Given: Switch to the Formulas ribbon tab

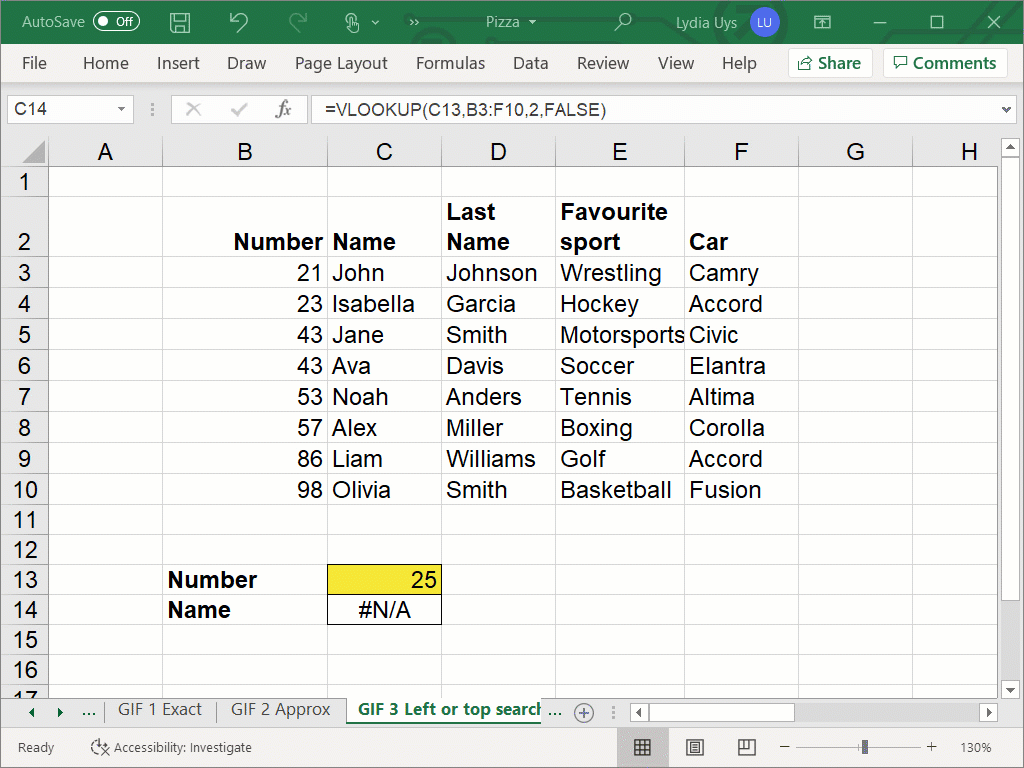Looking at the screenshot, I should tap(450, 63).
